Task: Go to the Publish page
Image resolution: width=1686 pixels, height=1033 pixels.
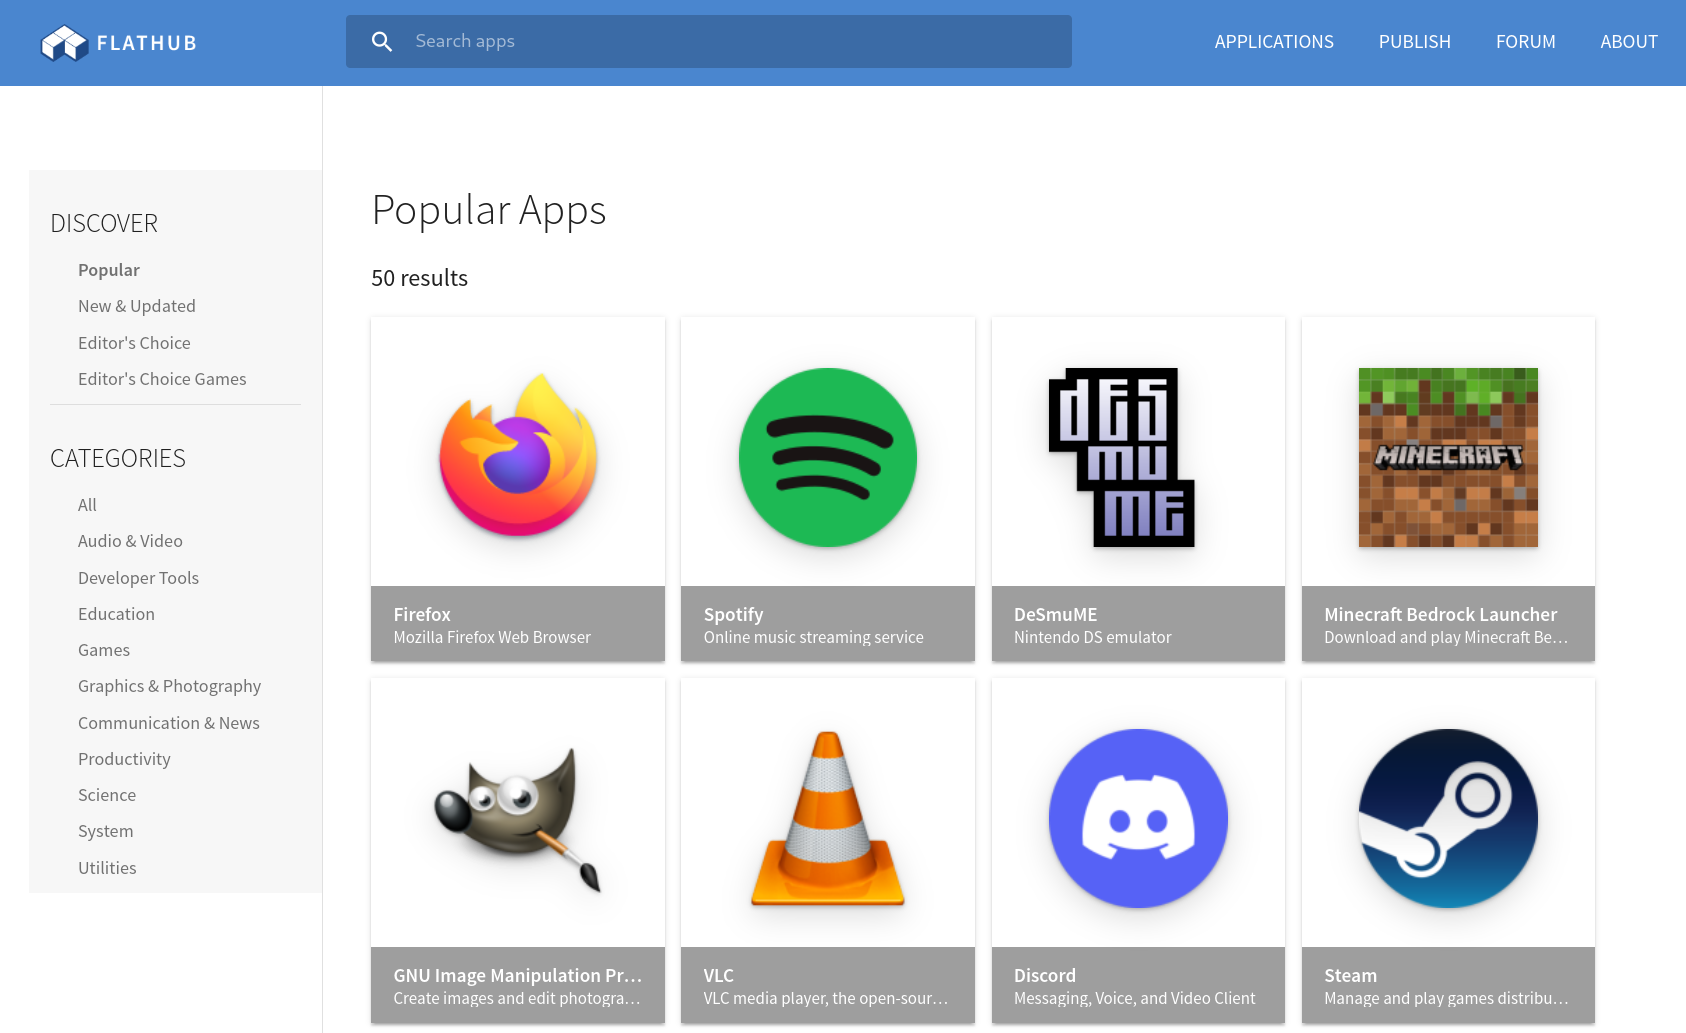Action: 1414,42
